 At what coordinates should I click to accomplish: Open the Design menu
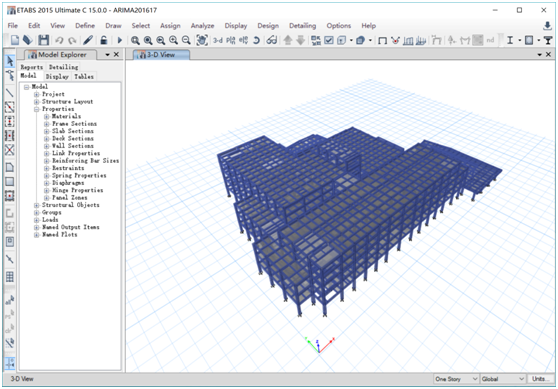(268, 26)
